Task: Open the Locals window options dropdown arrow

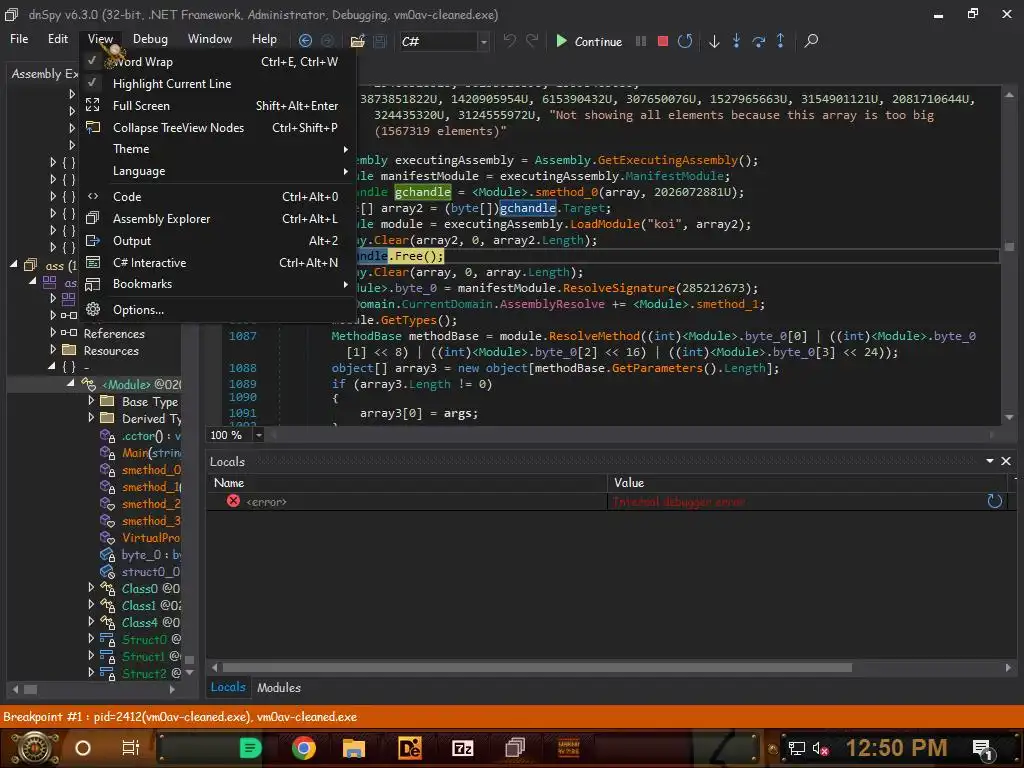Action: (x=990, y=461)
